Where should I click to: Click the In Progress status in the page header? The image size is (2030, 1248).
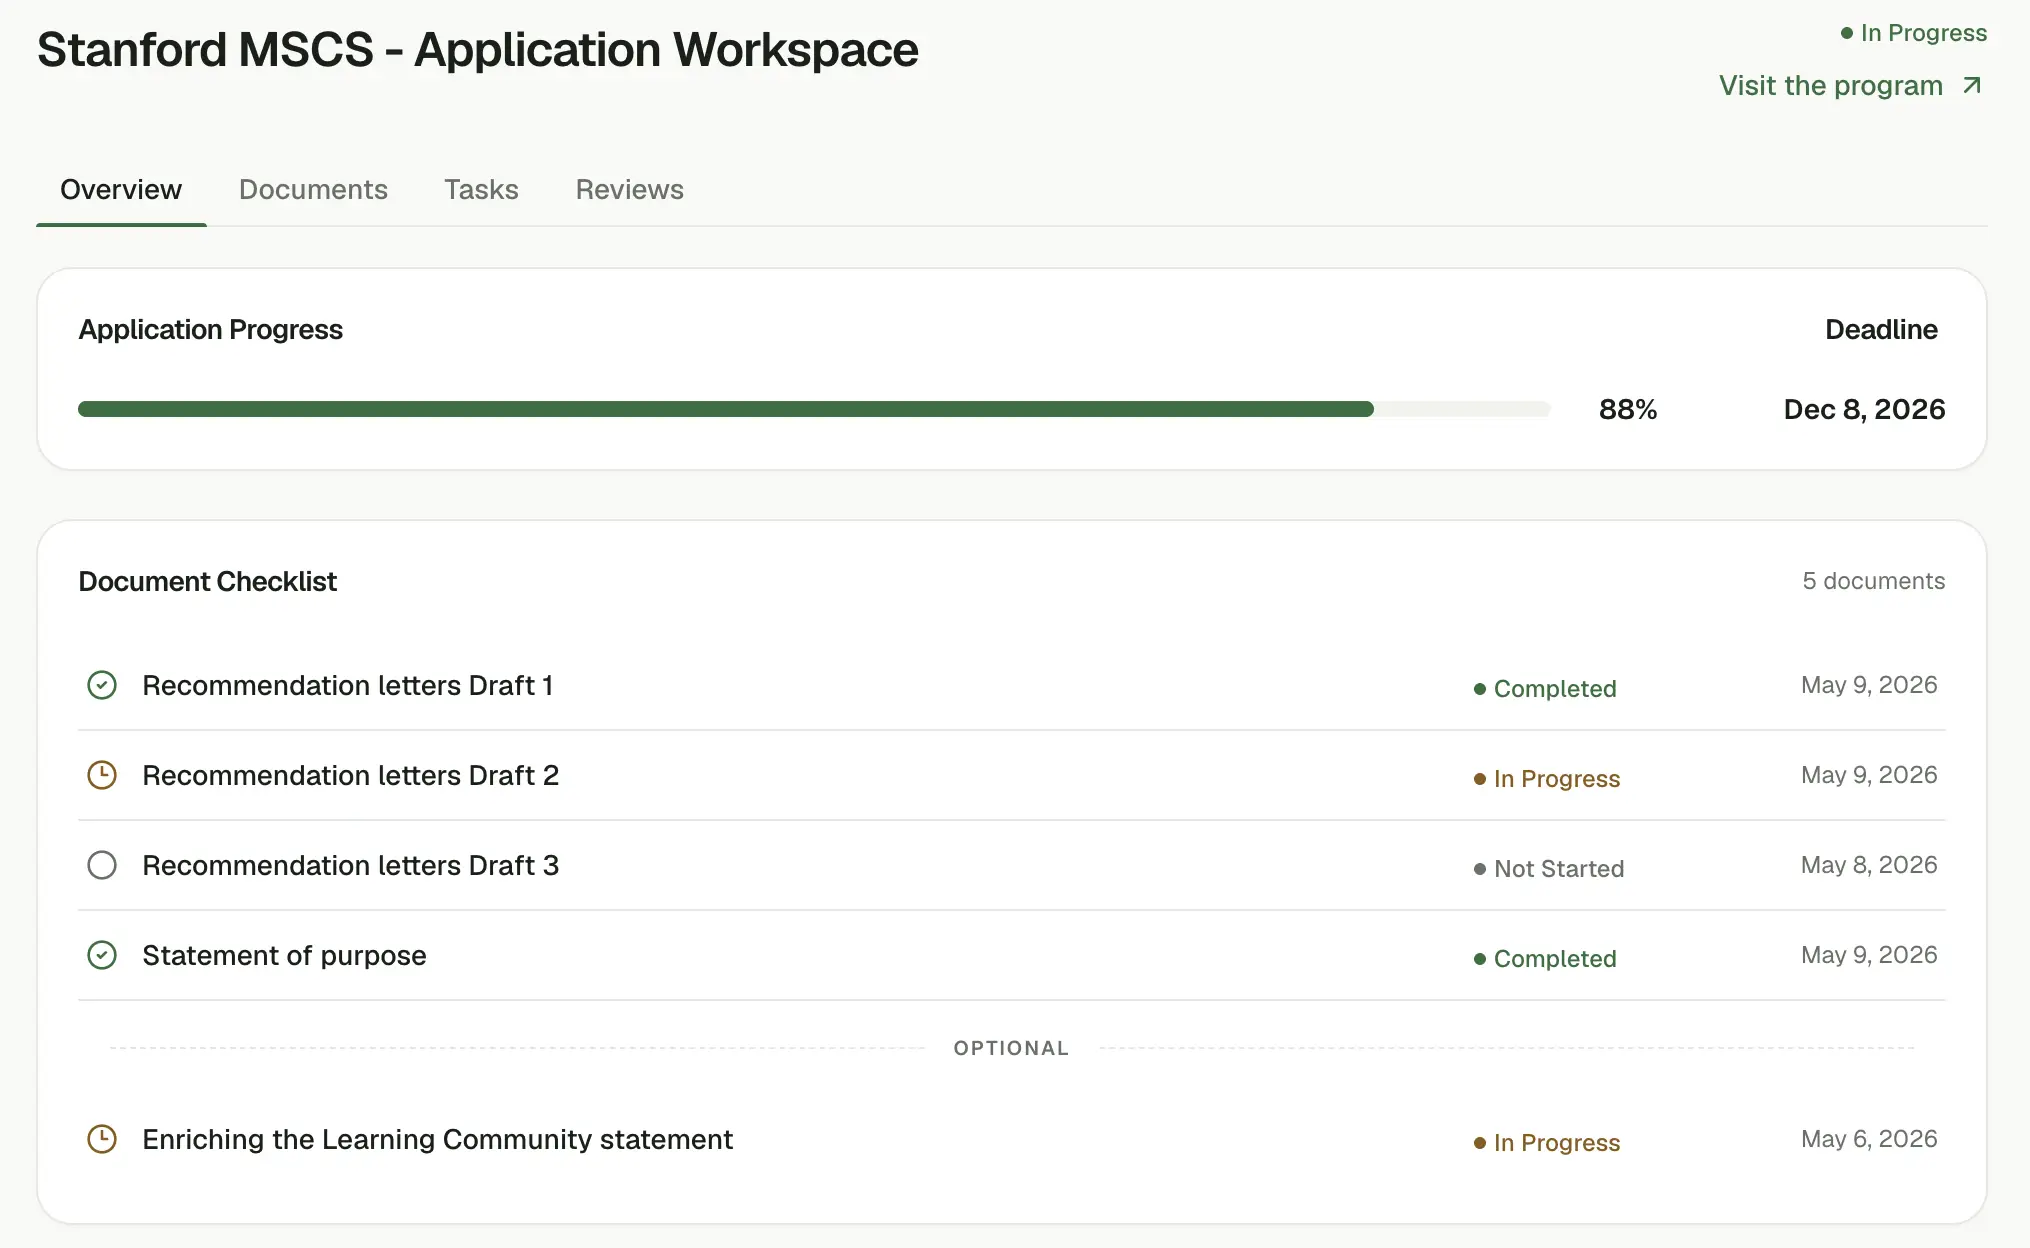(1913, 33)
